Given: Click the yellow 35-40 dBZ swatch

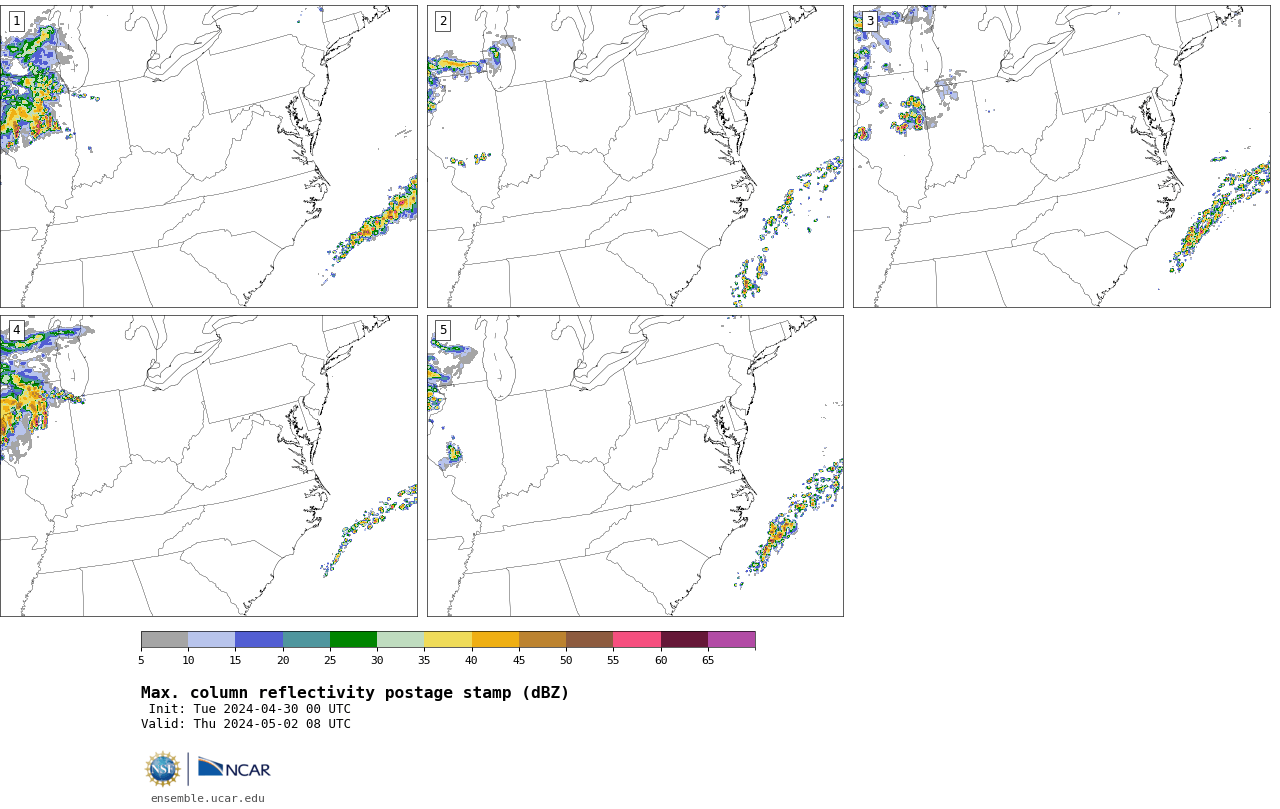Looking at the screenshot, I should coord(448,640).
